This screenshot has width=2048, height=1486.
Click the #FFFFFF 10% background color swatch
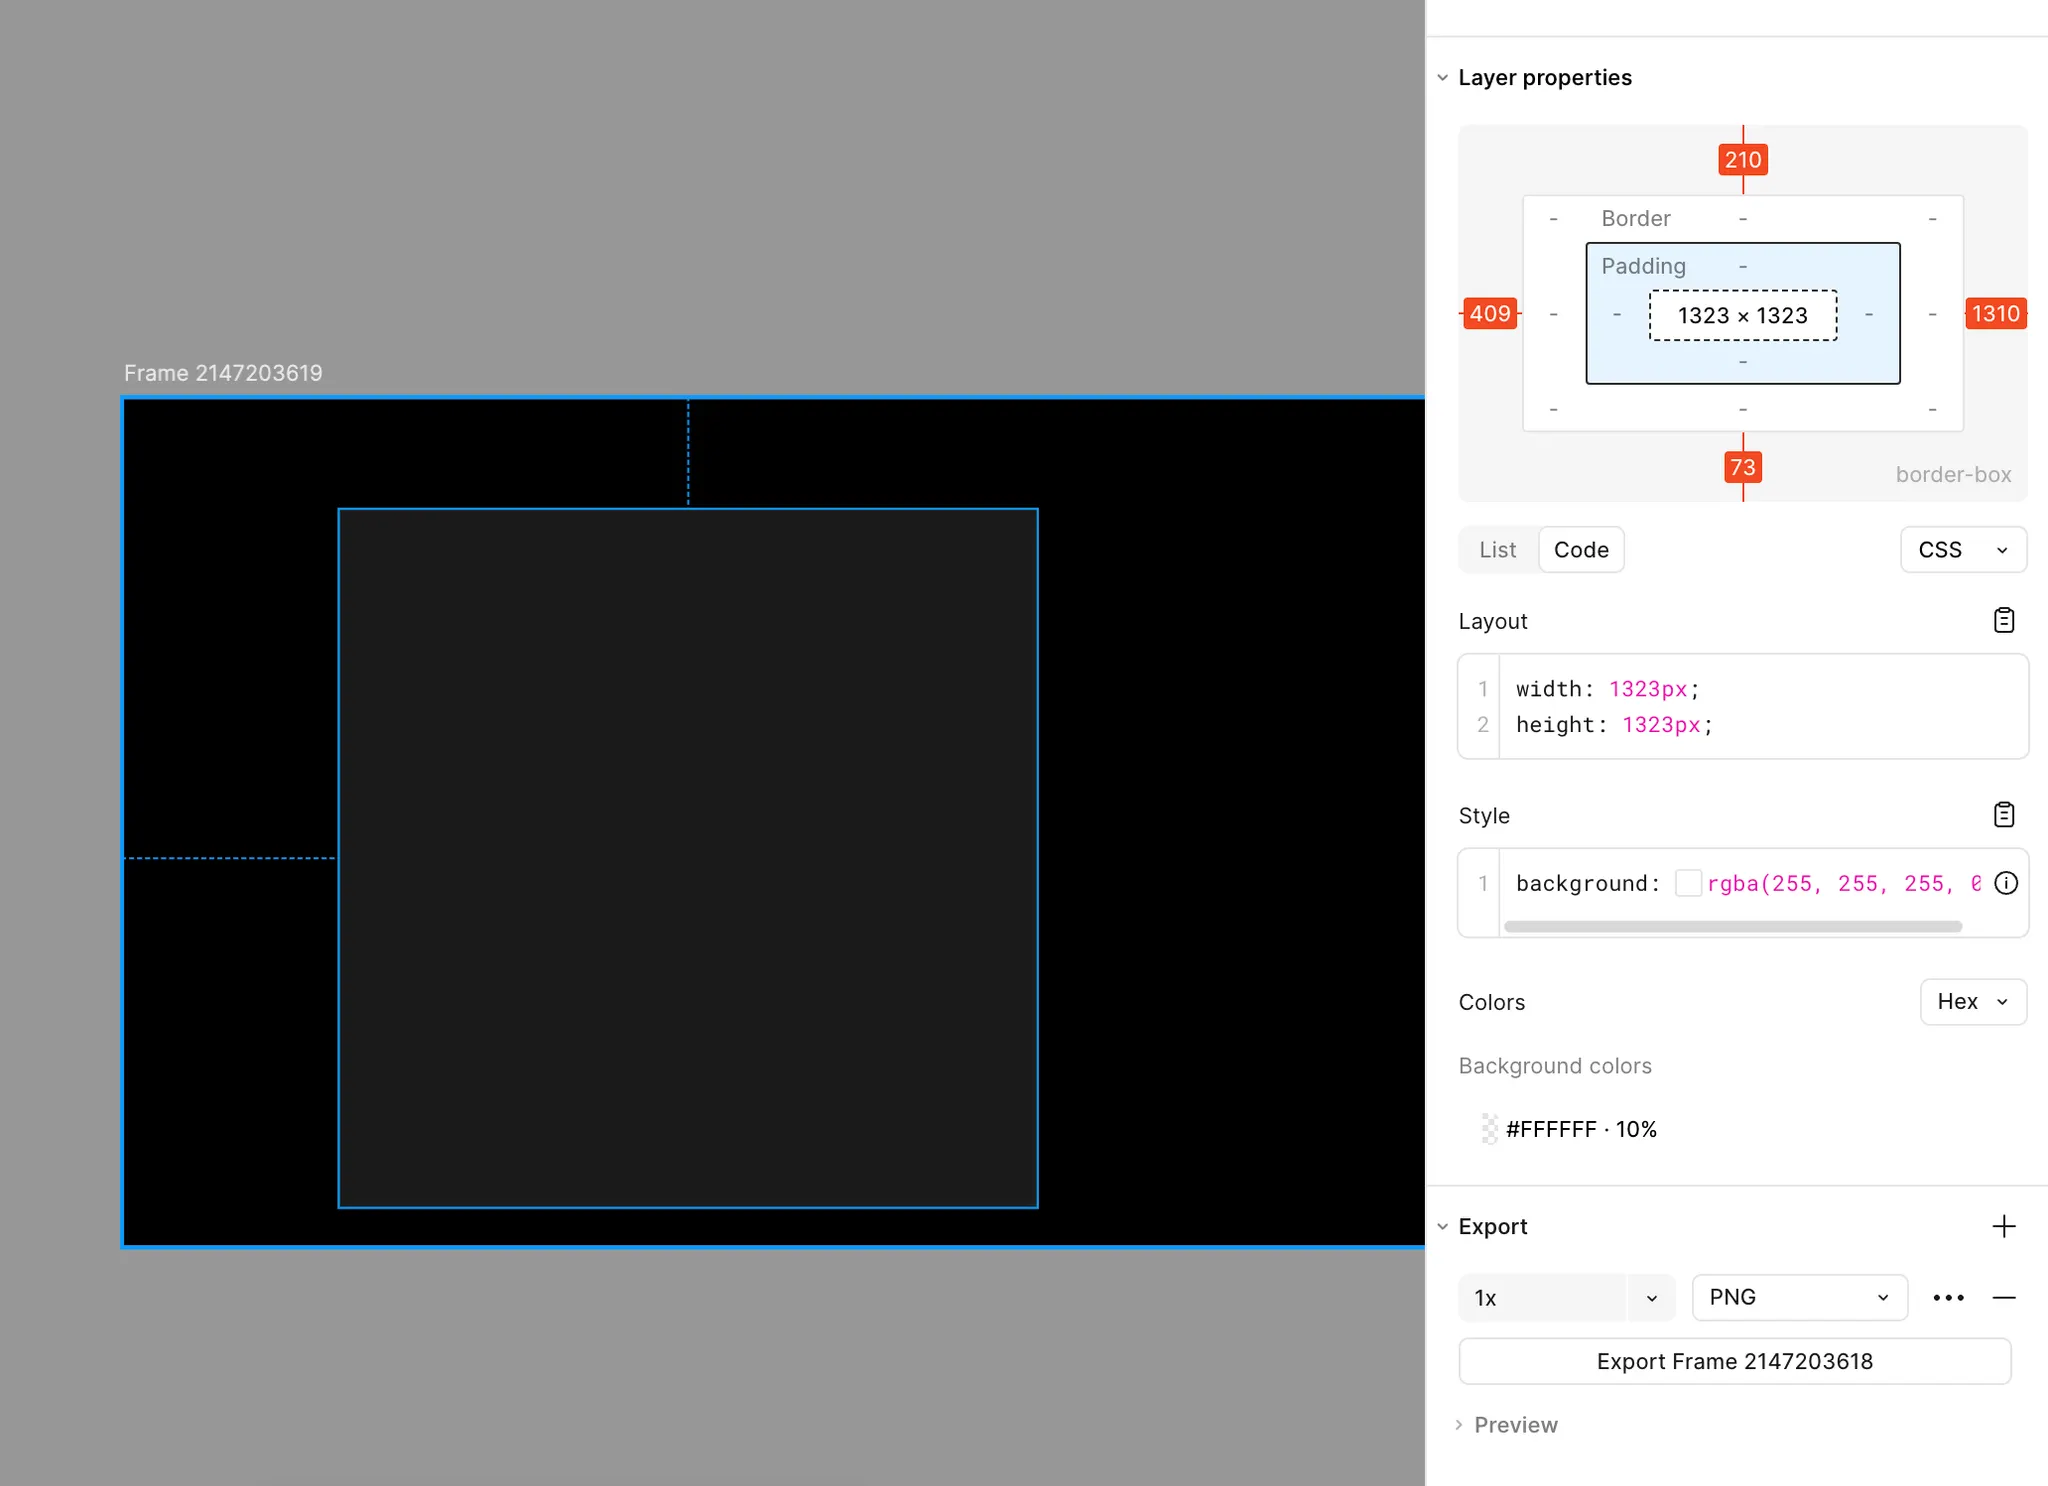point(1489,1129)
